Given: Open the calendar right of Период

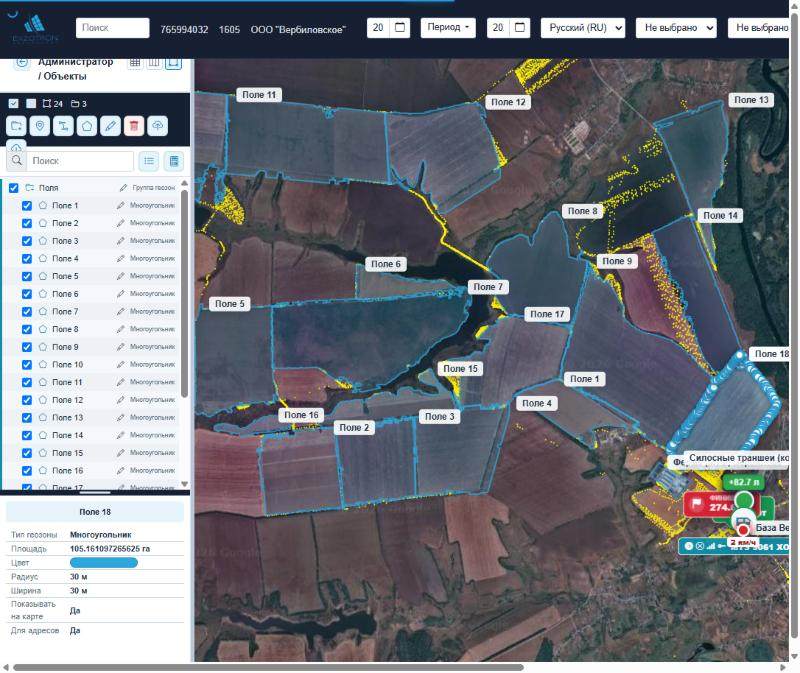Looking at the screenshot, I should point(520,28).
